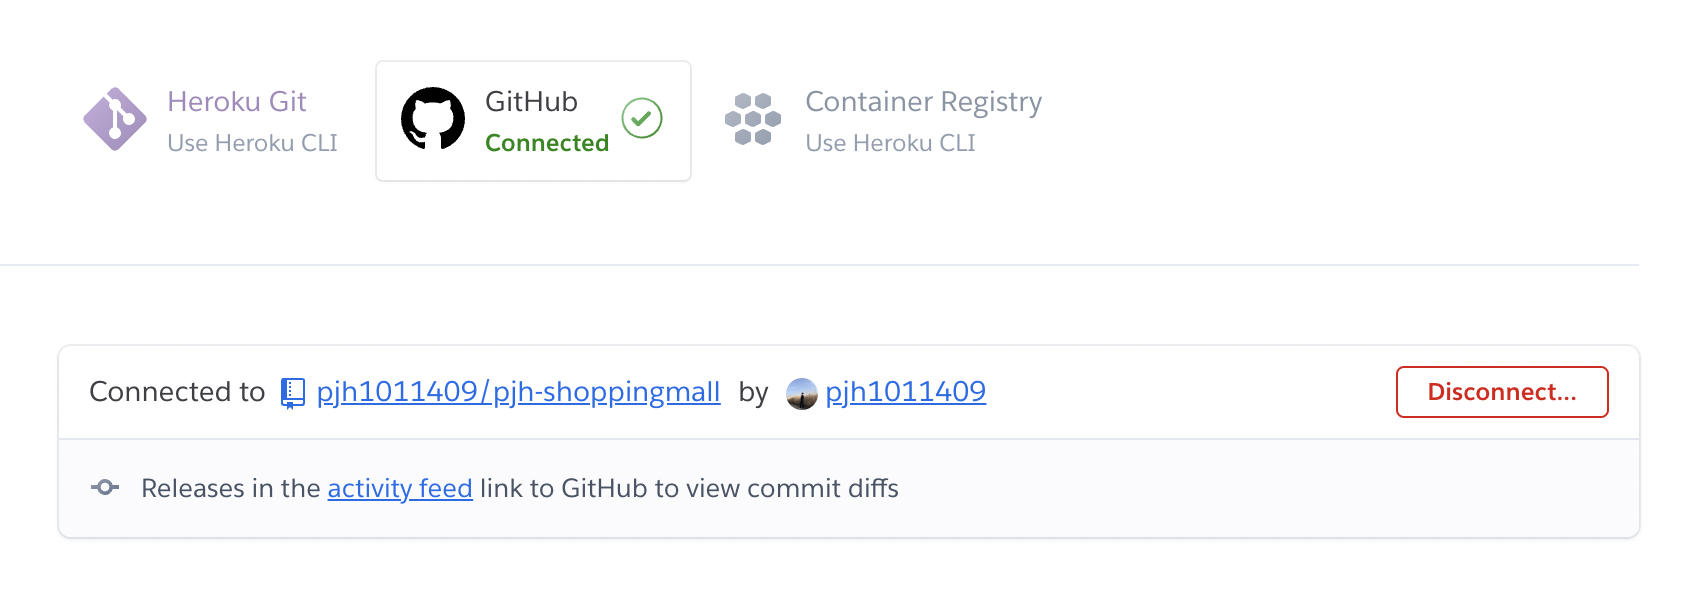Open the pjh1011409 user profile link

(x=905, y=391)
